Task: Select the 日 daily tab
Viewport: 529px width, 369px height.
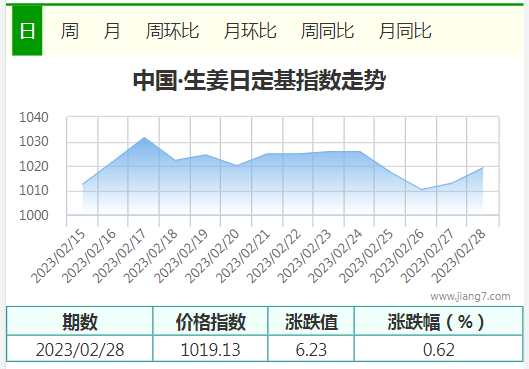Action: 27,31
